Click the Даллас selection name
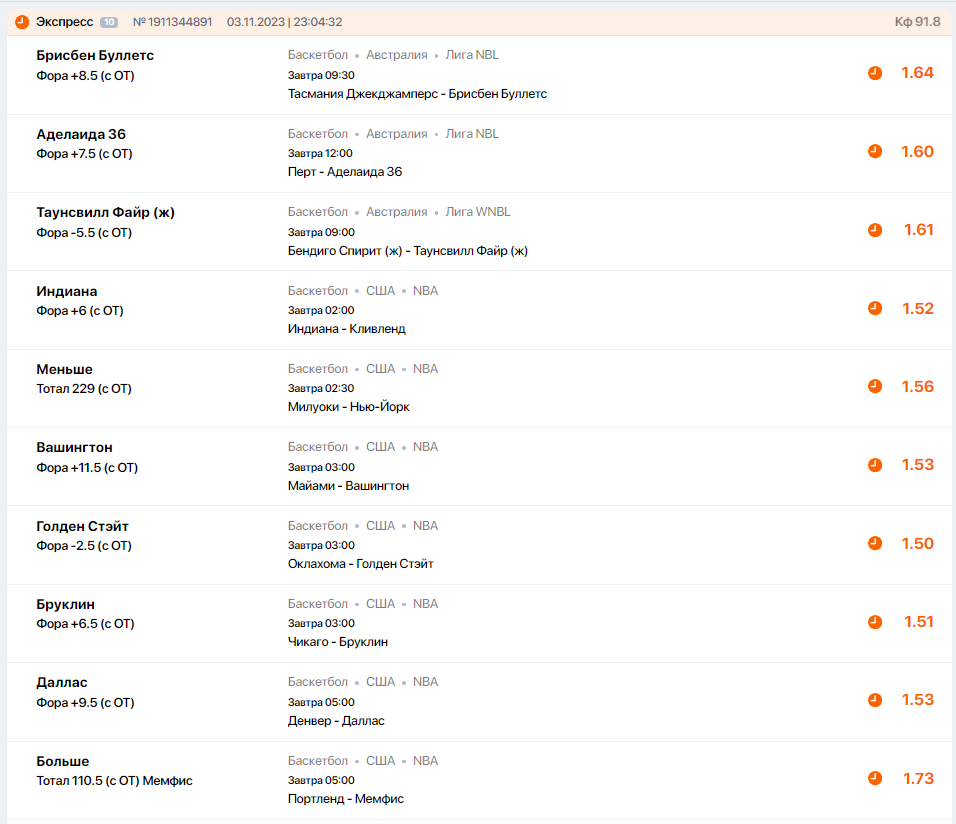 pyautogui.click(x=62, y=682)
